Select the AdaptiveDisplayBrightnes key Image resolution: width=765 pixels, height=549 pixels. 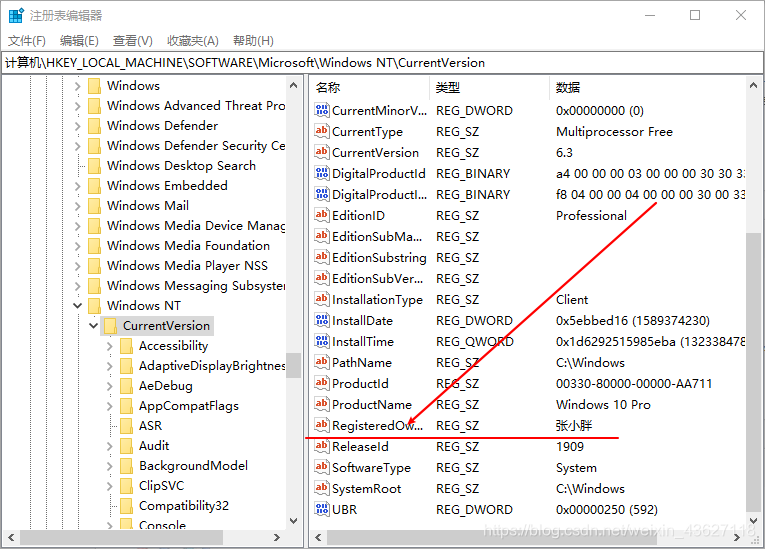pyautogui.click(x=212, y=366)
